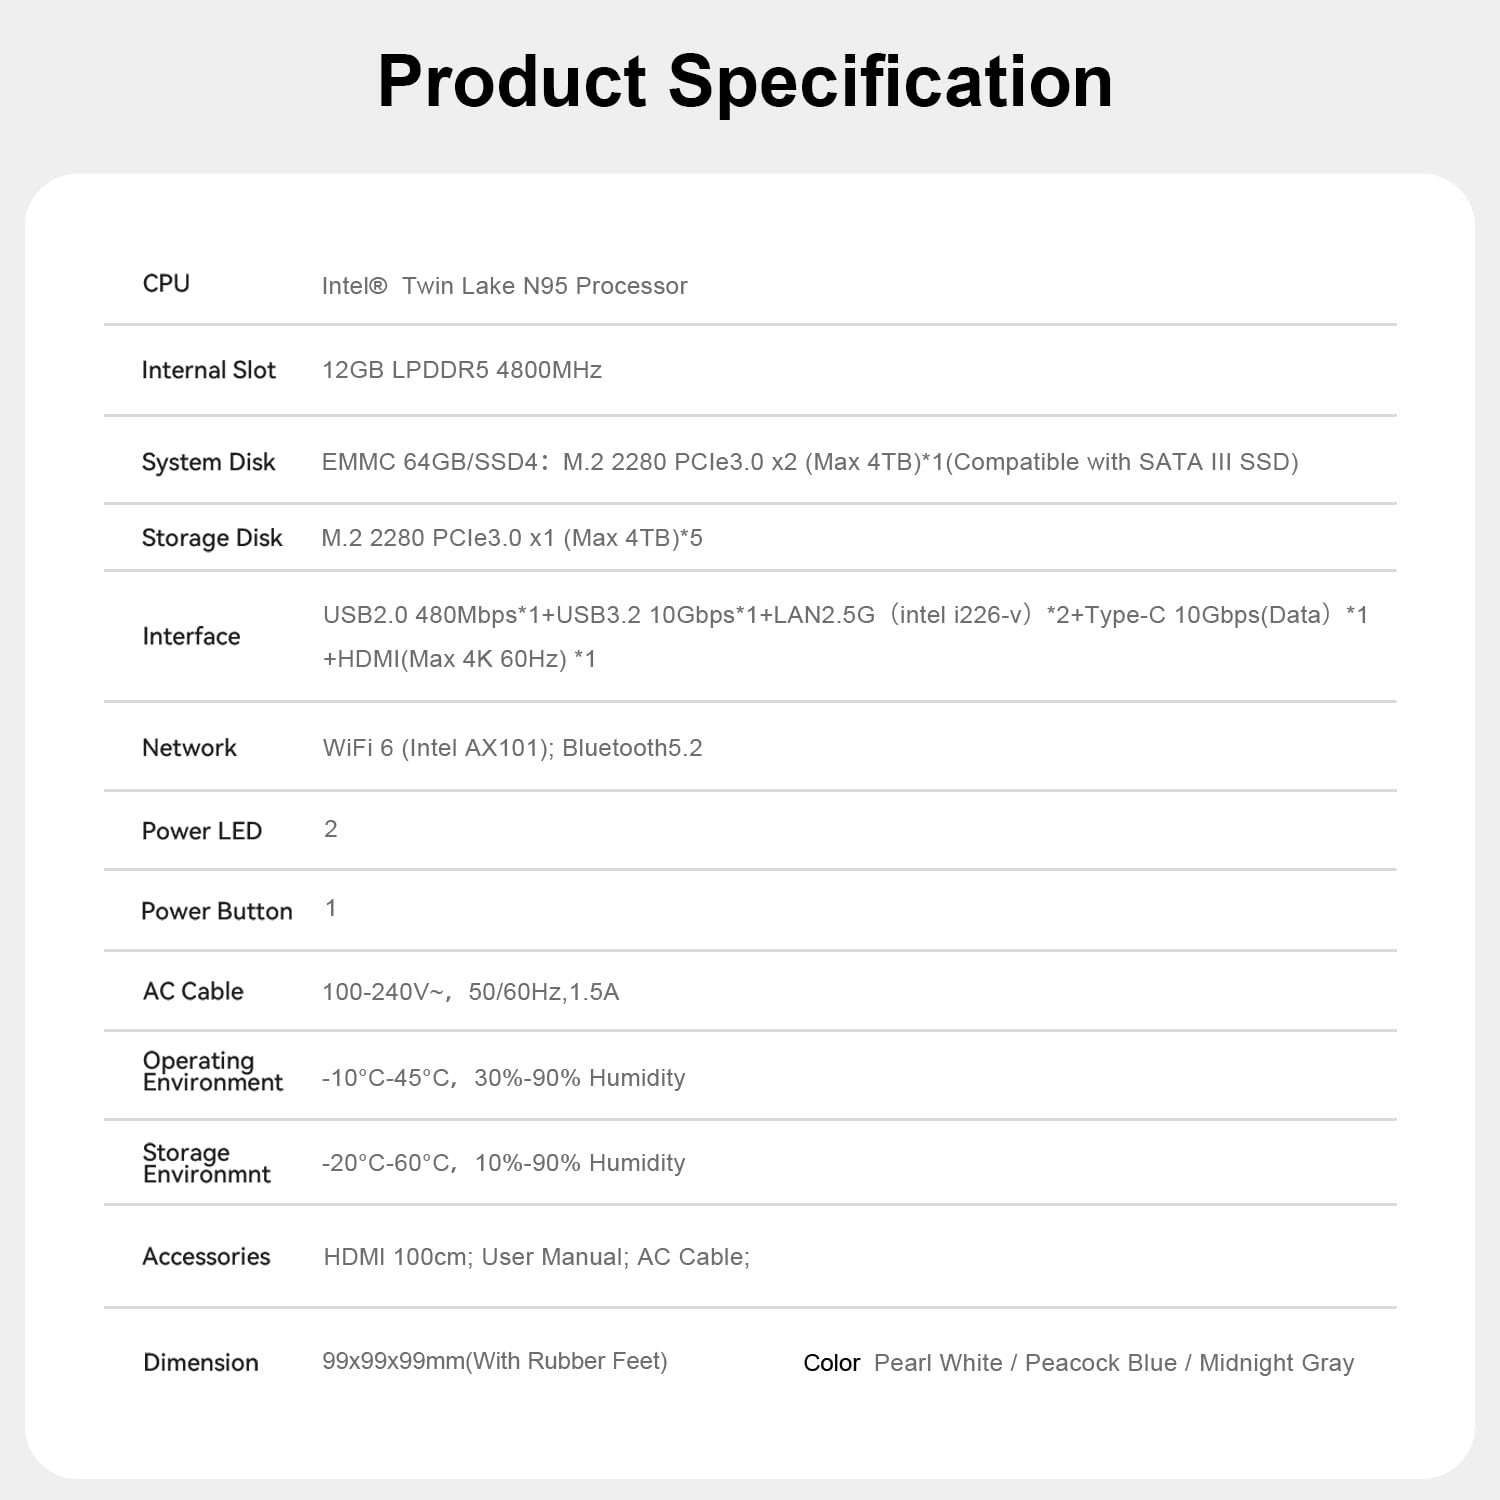Click the HDMI(Max 4K 60Hz) text line
The image size is (1500, 1500).
point(459,659)
